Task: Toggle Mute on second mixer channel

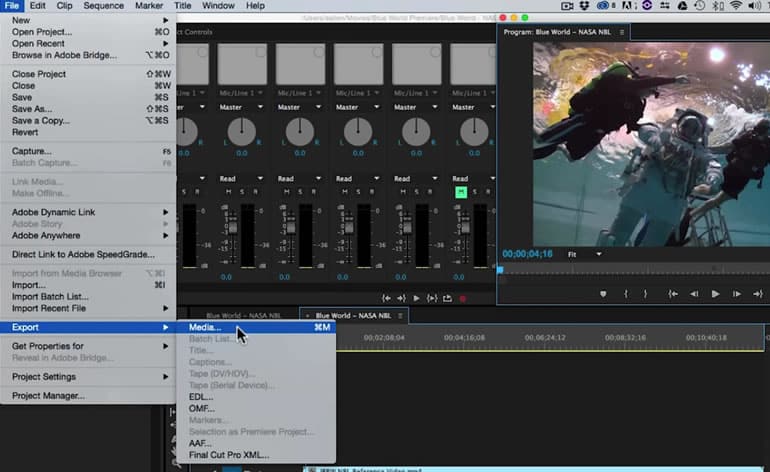Action: click(228, 192)
